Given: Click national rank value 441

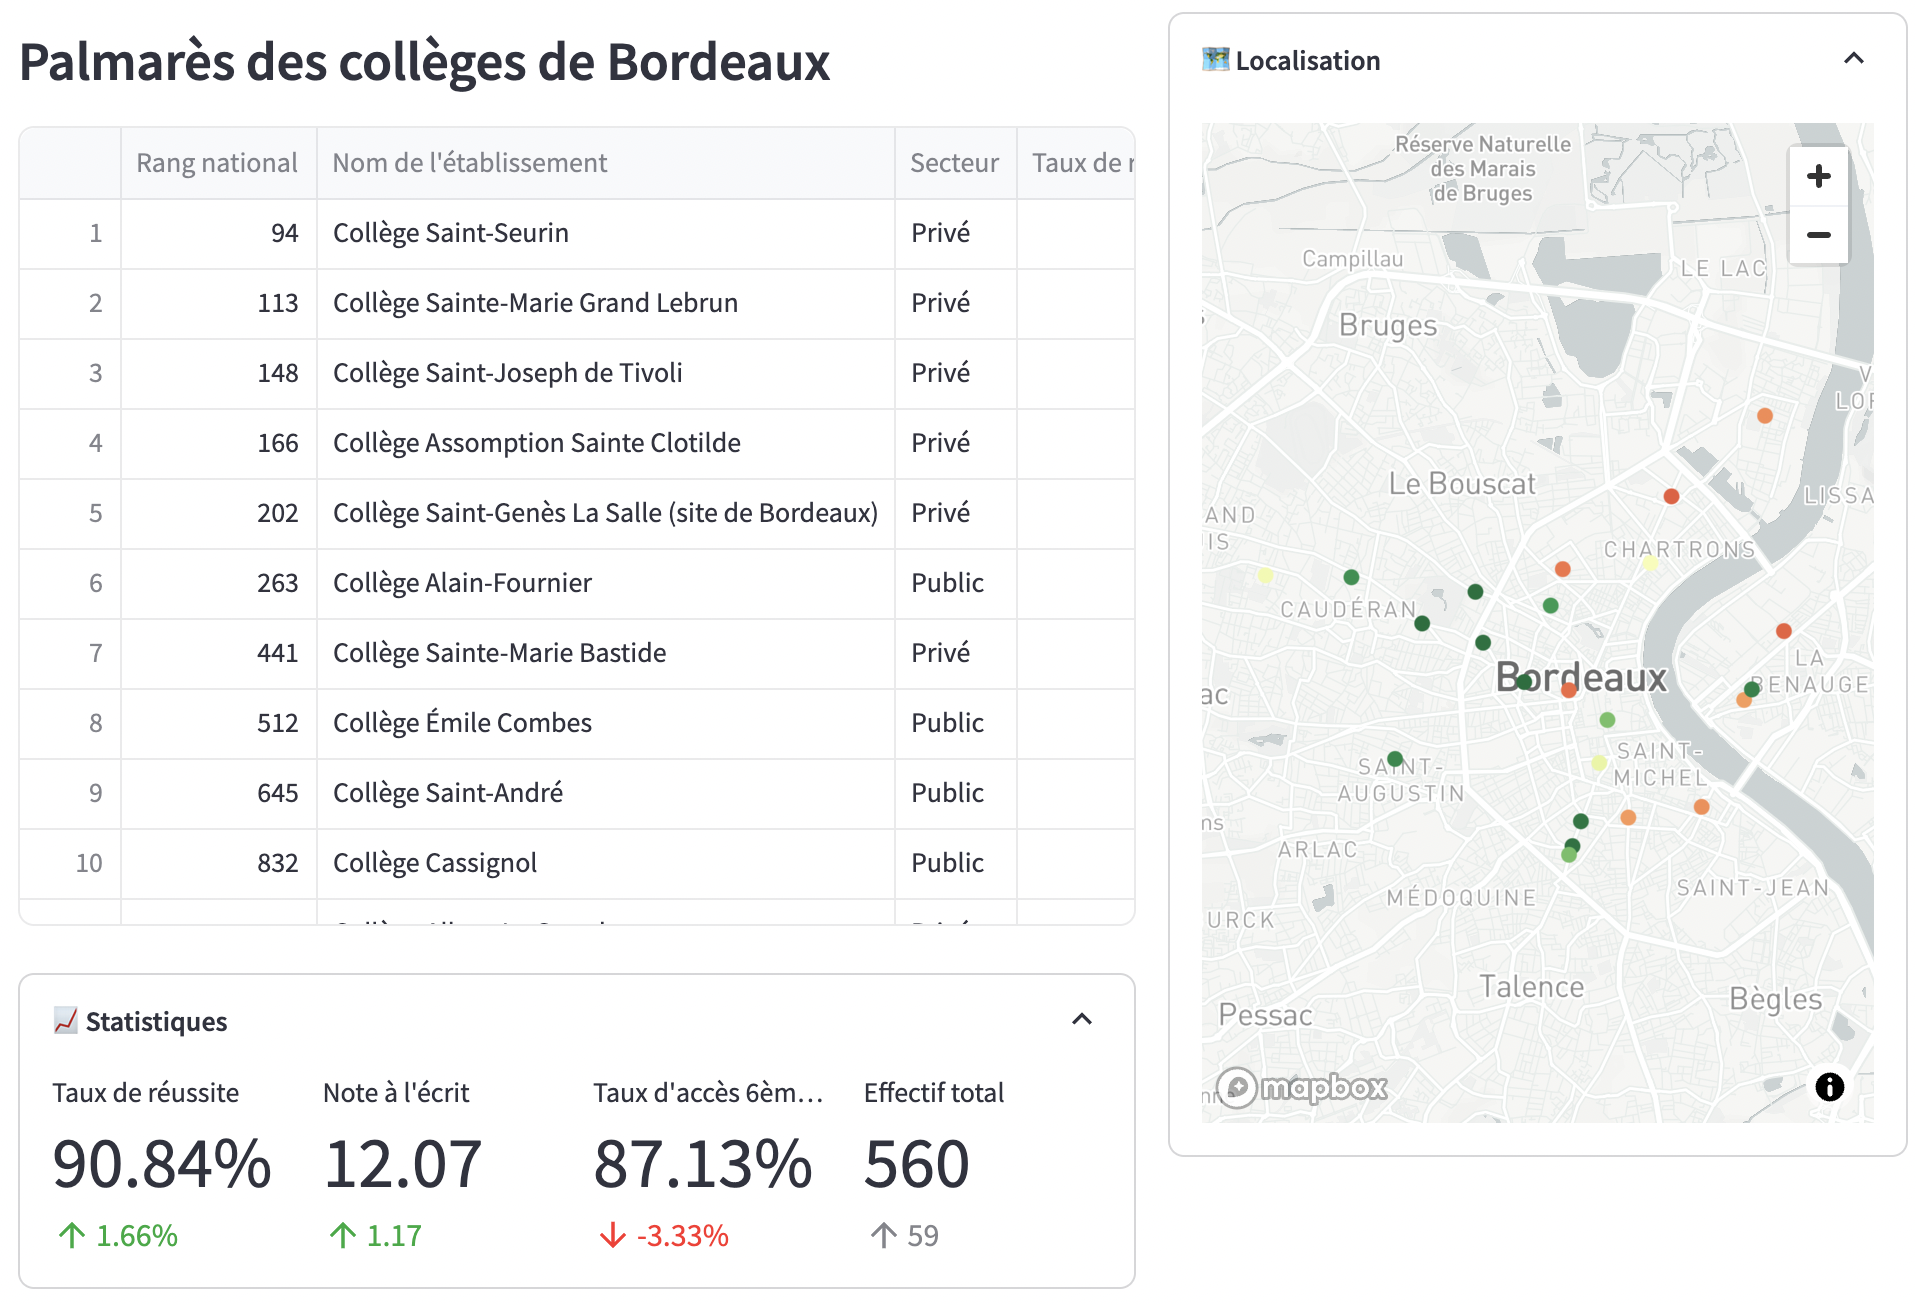Looking at the screenshot, I should point(218,653).
